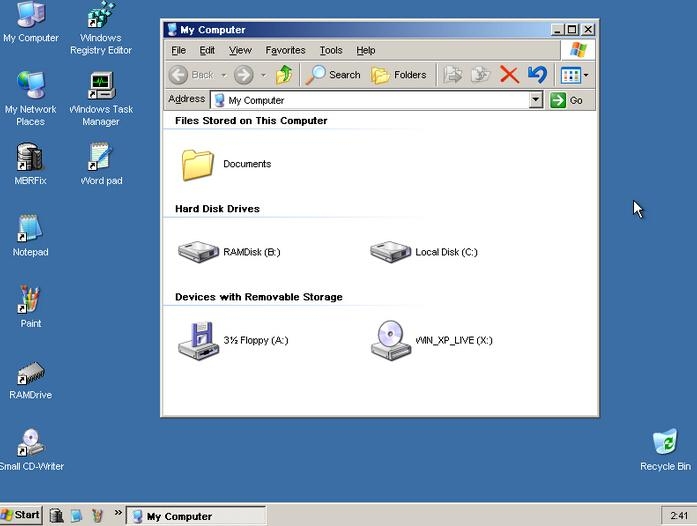Select the 3½ Floppy (A:) drive
Screen dimensions: 697x526
198,340
